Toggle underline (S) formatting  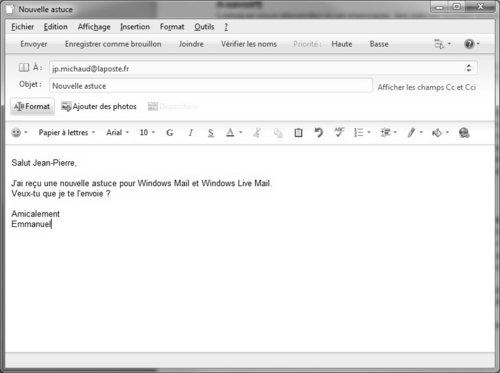pyautogui.click(x=211, y=133)
